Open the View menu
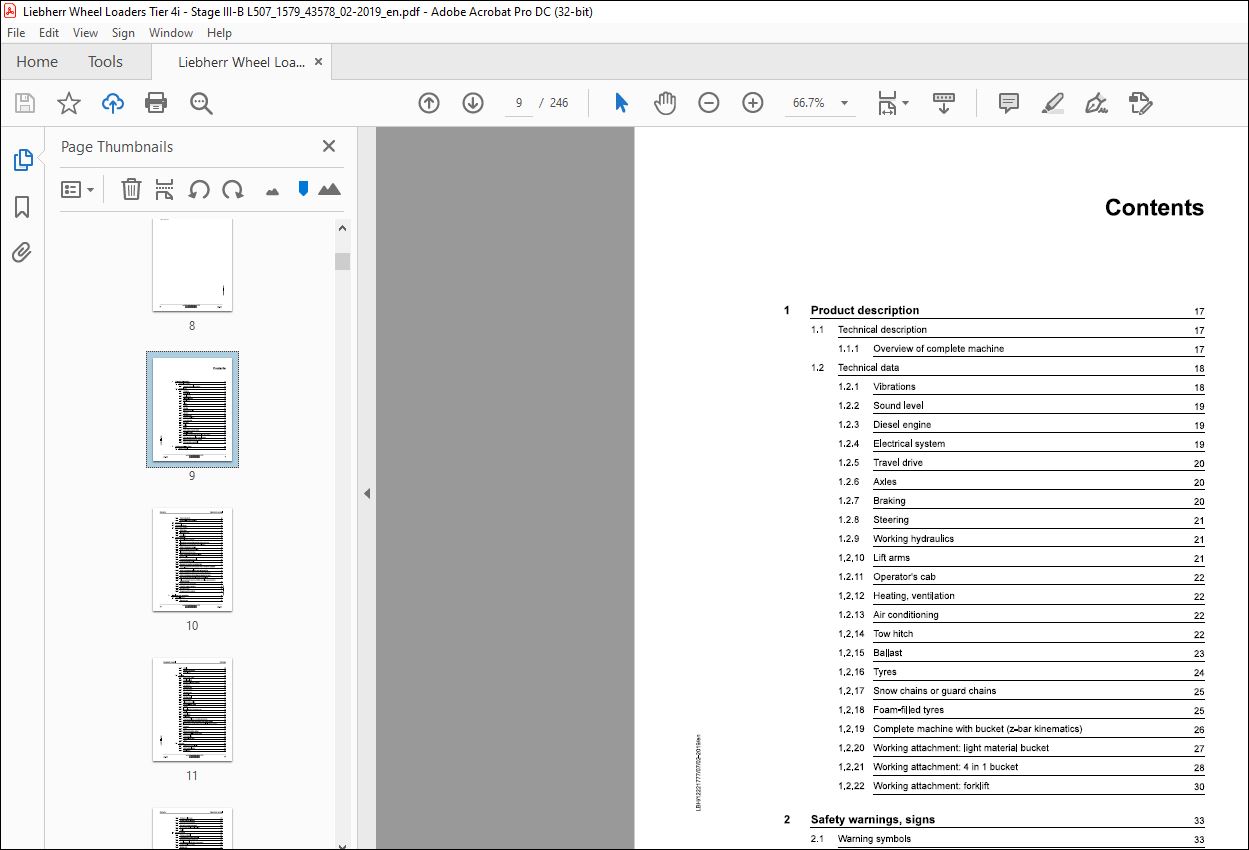The image size is (1249, 850). click(86, 33)
